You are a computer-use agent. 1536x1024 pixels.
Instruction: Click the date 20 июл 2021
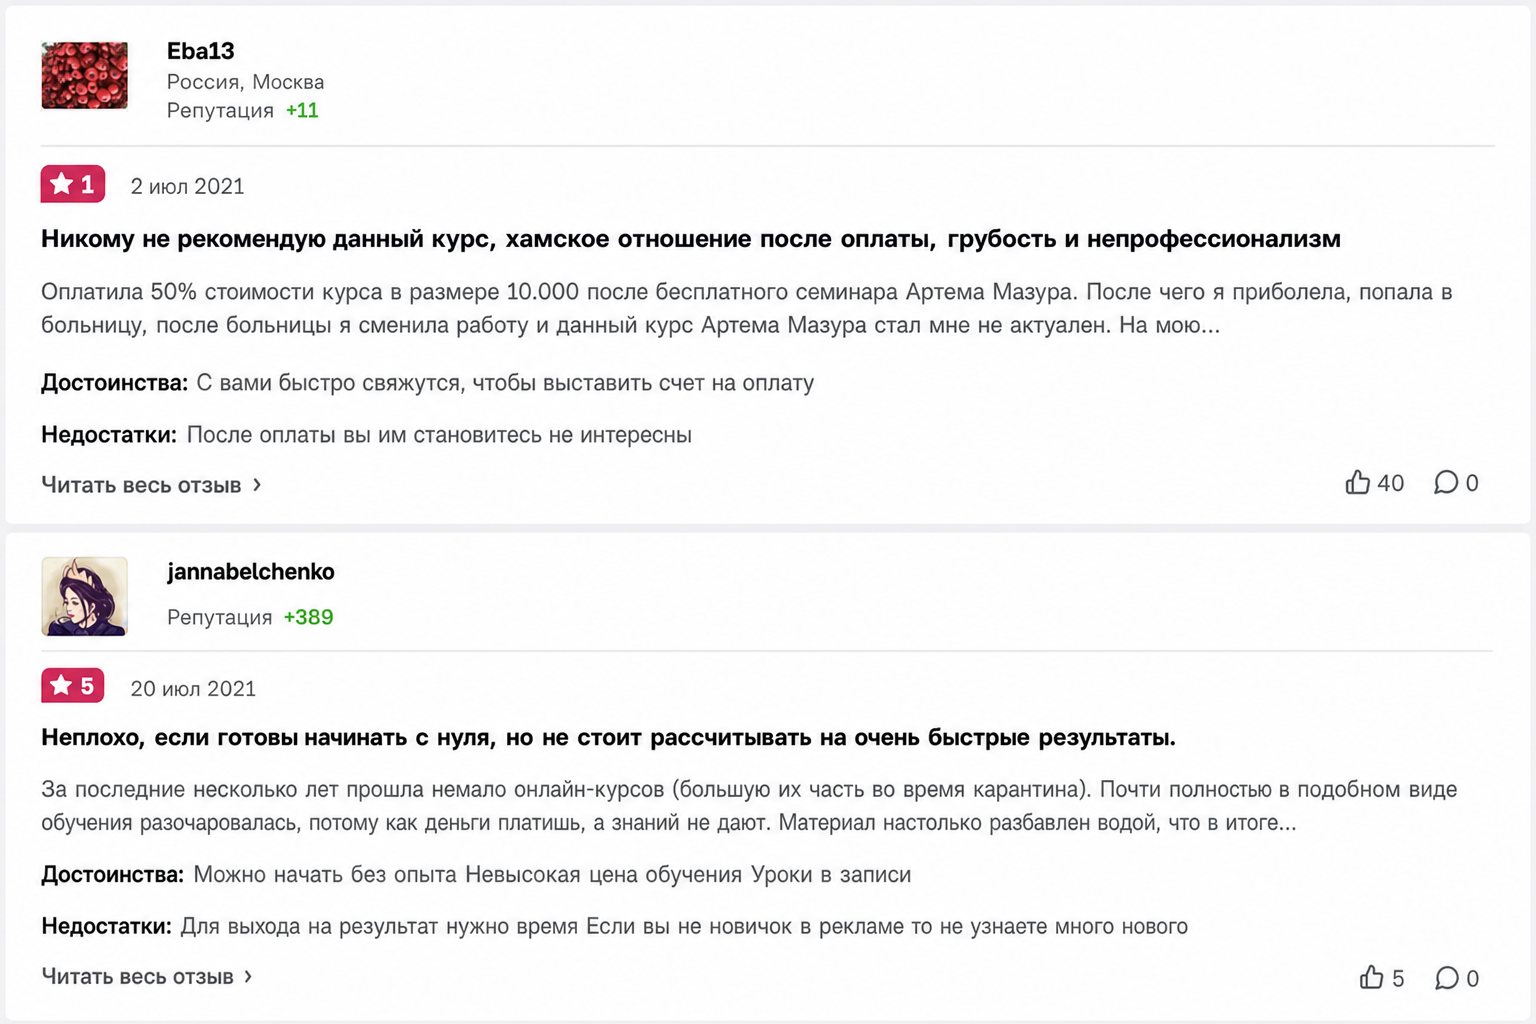click(193, 688)
